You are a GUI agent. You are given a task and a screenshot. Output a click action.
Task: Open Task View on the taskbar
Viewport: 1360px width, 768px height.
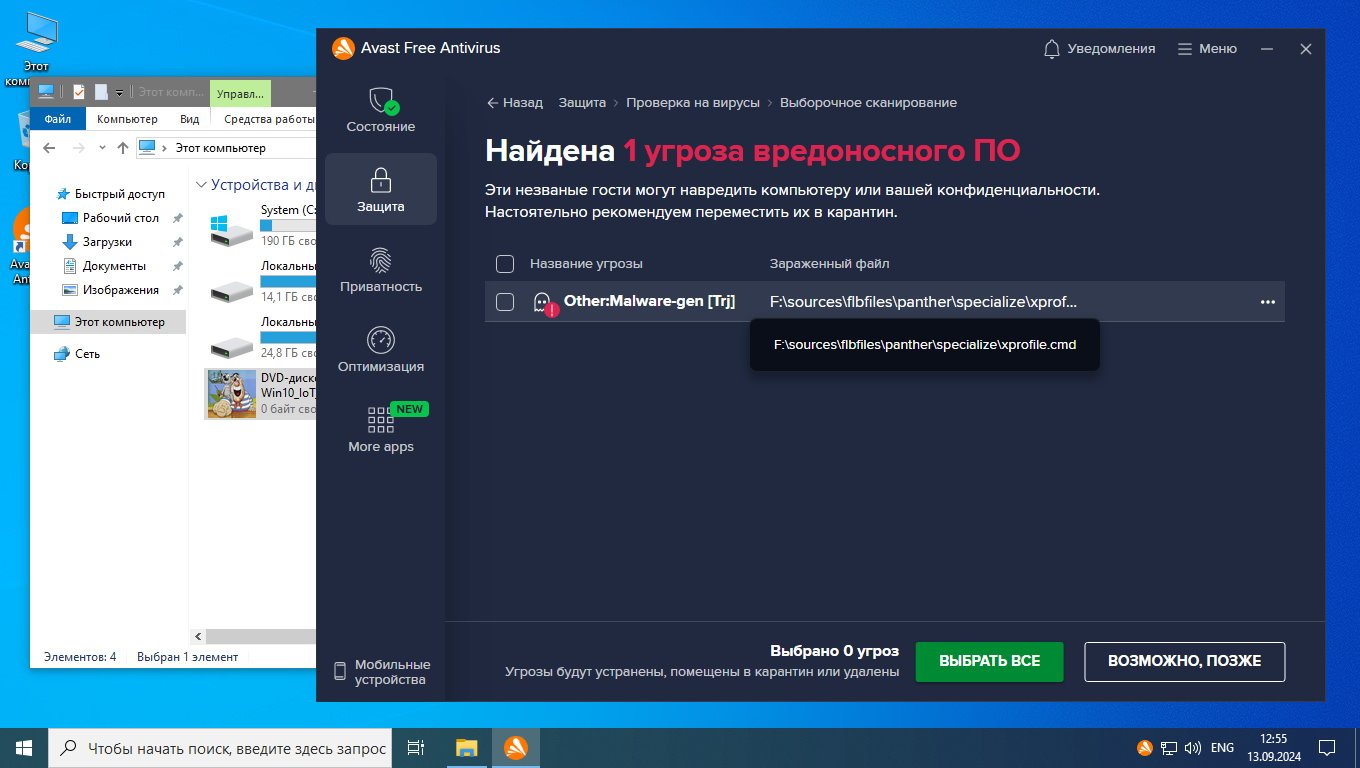(x=416, y=747)
